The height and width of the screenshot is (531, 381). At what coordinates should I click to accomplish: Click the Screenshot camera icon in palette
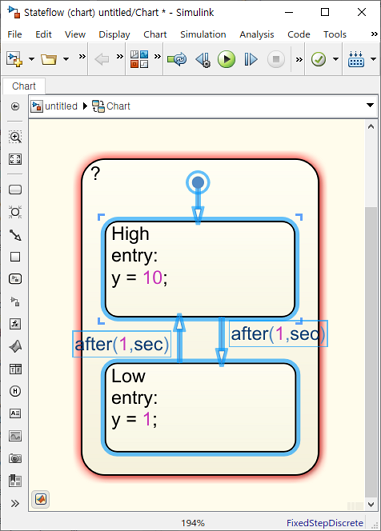(x=15, y=459)
